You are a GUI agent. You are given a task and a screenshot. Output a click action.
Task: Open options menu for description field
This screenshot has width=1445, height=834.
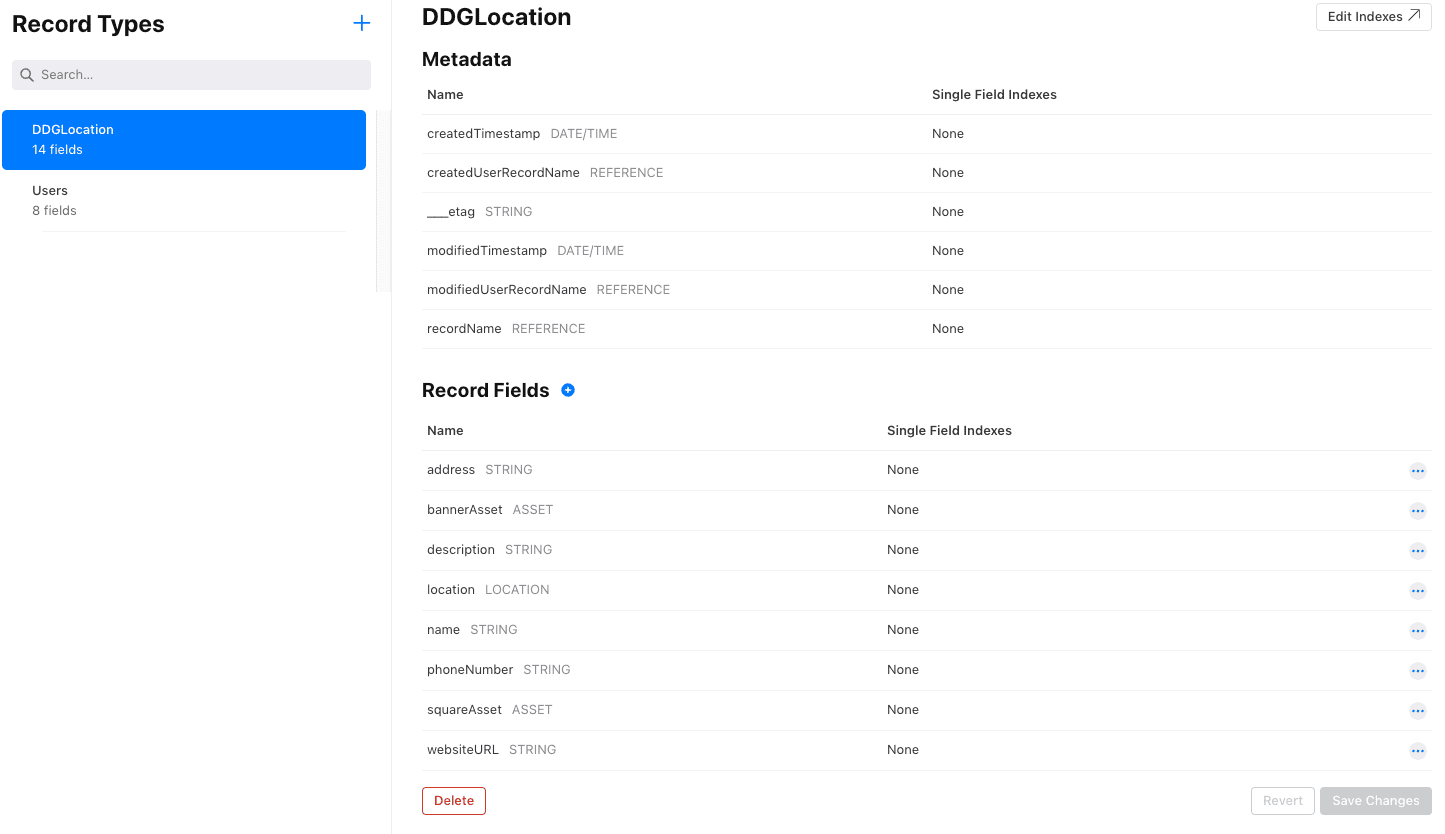(1417, 551)
